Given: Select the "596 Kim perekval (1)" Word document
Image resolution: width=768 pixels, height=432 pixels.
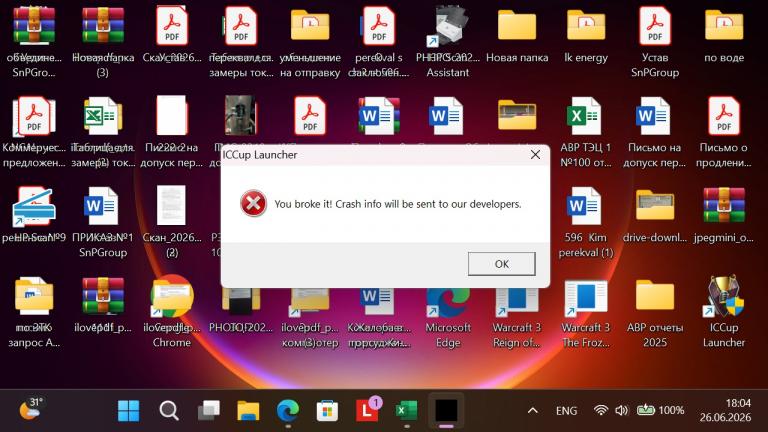Looking at the screenshot, I should coord(585,222).
